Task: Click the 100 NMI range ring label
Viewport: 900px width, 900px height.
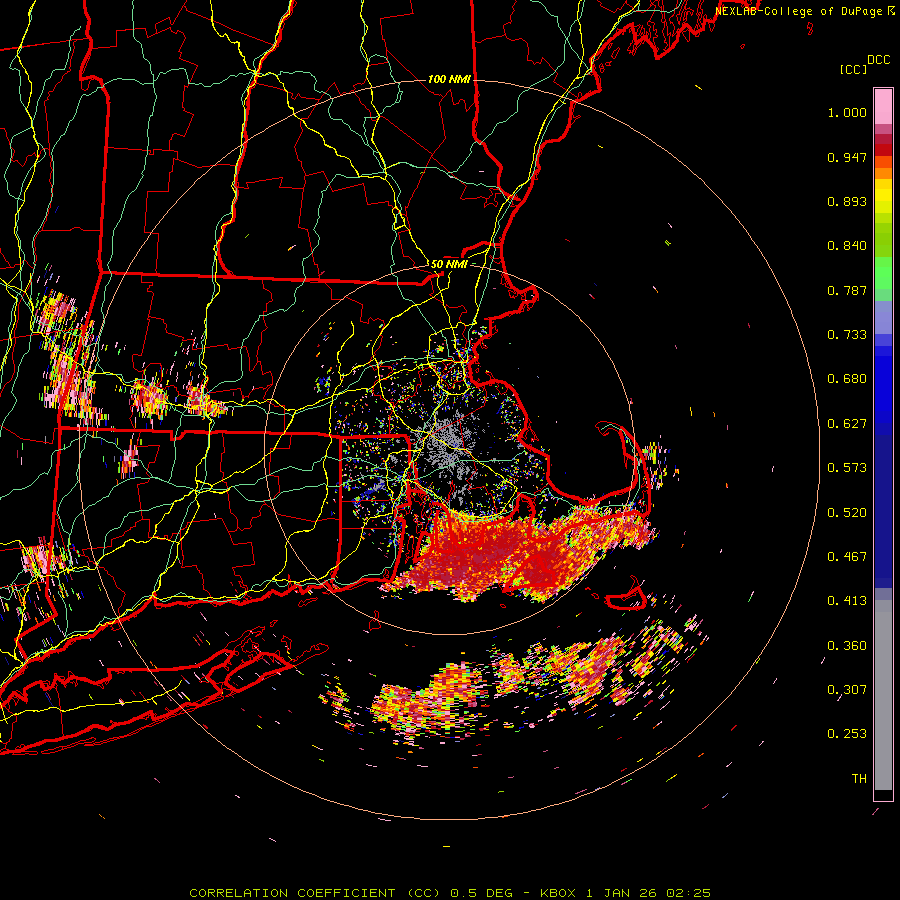Action: [449, 79]
